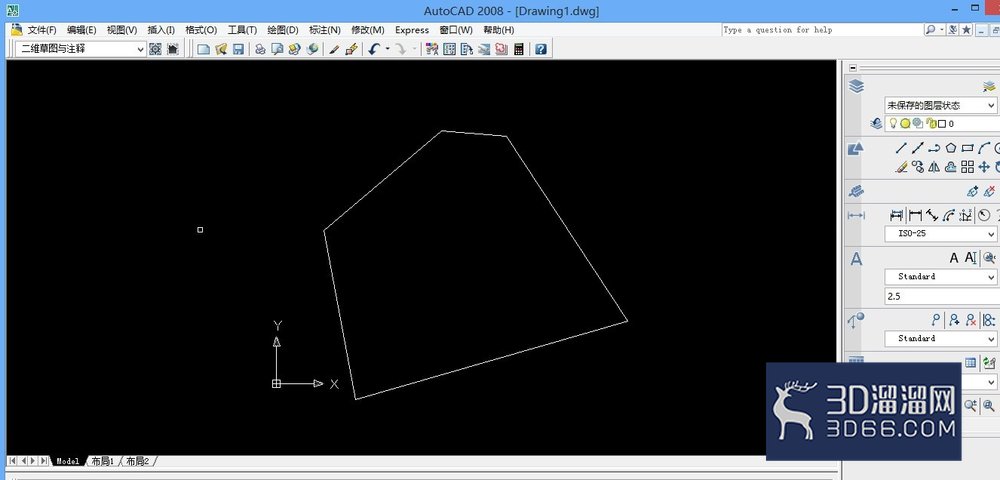Toggle layer 0 on/off lightbulb
This screenshot has width=1000, height=480.
(893, 124)
